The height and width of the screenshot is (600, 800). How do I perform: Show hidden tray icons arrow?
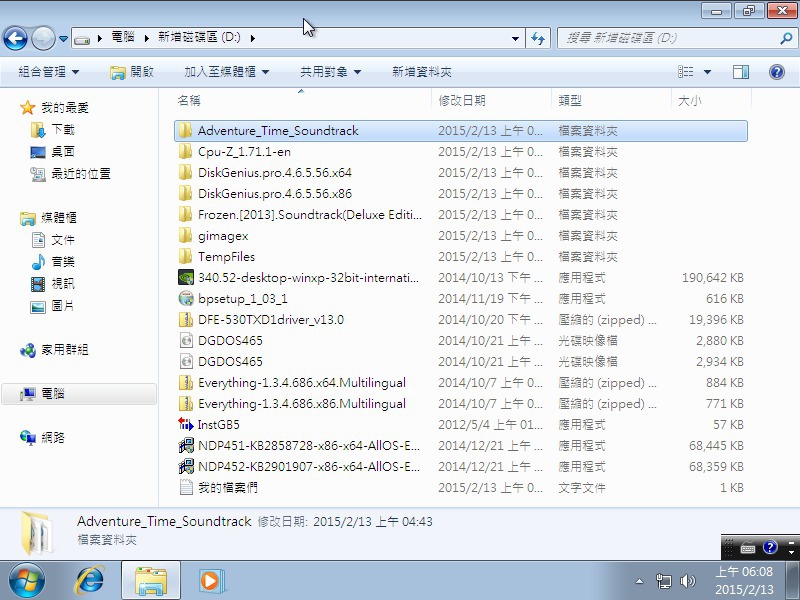click(x=639, y=581)
